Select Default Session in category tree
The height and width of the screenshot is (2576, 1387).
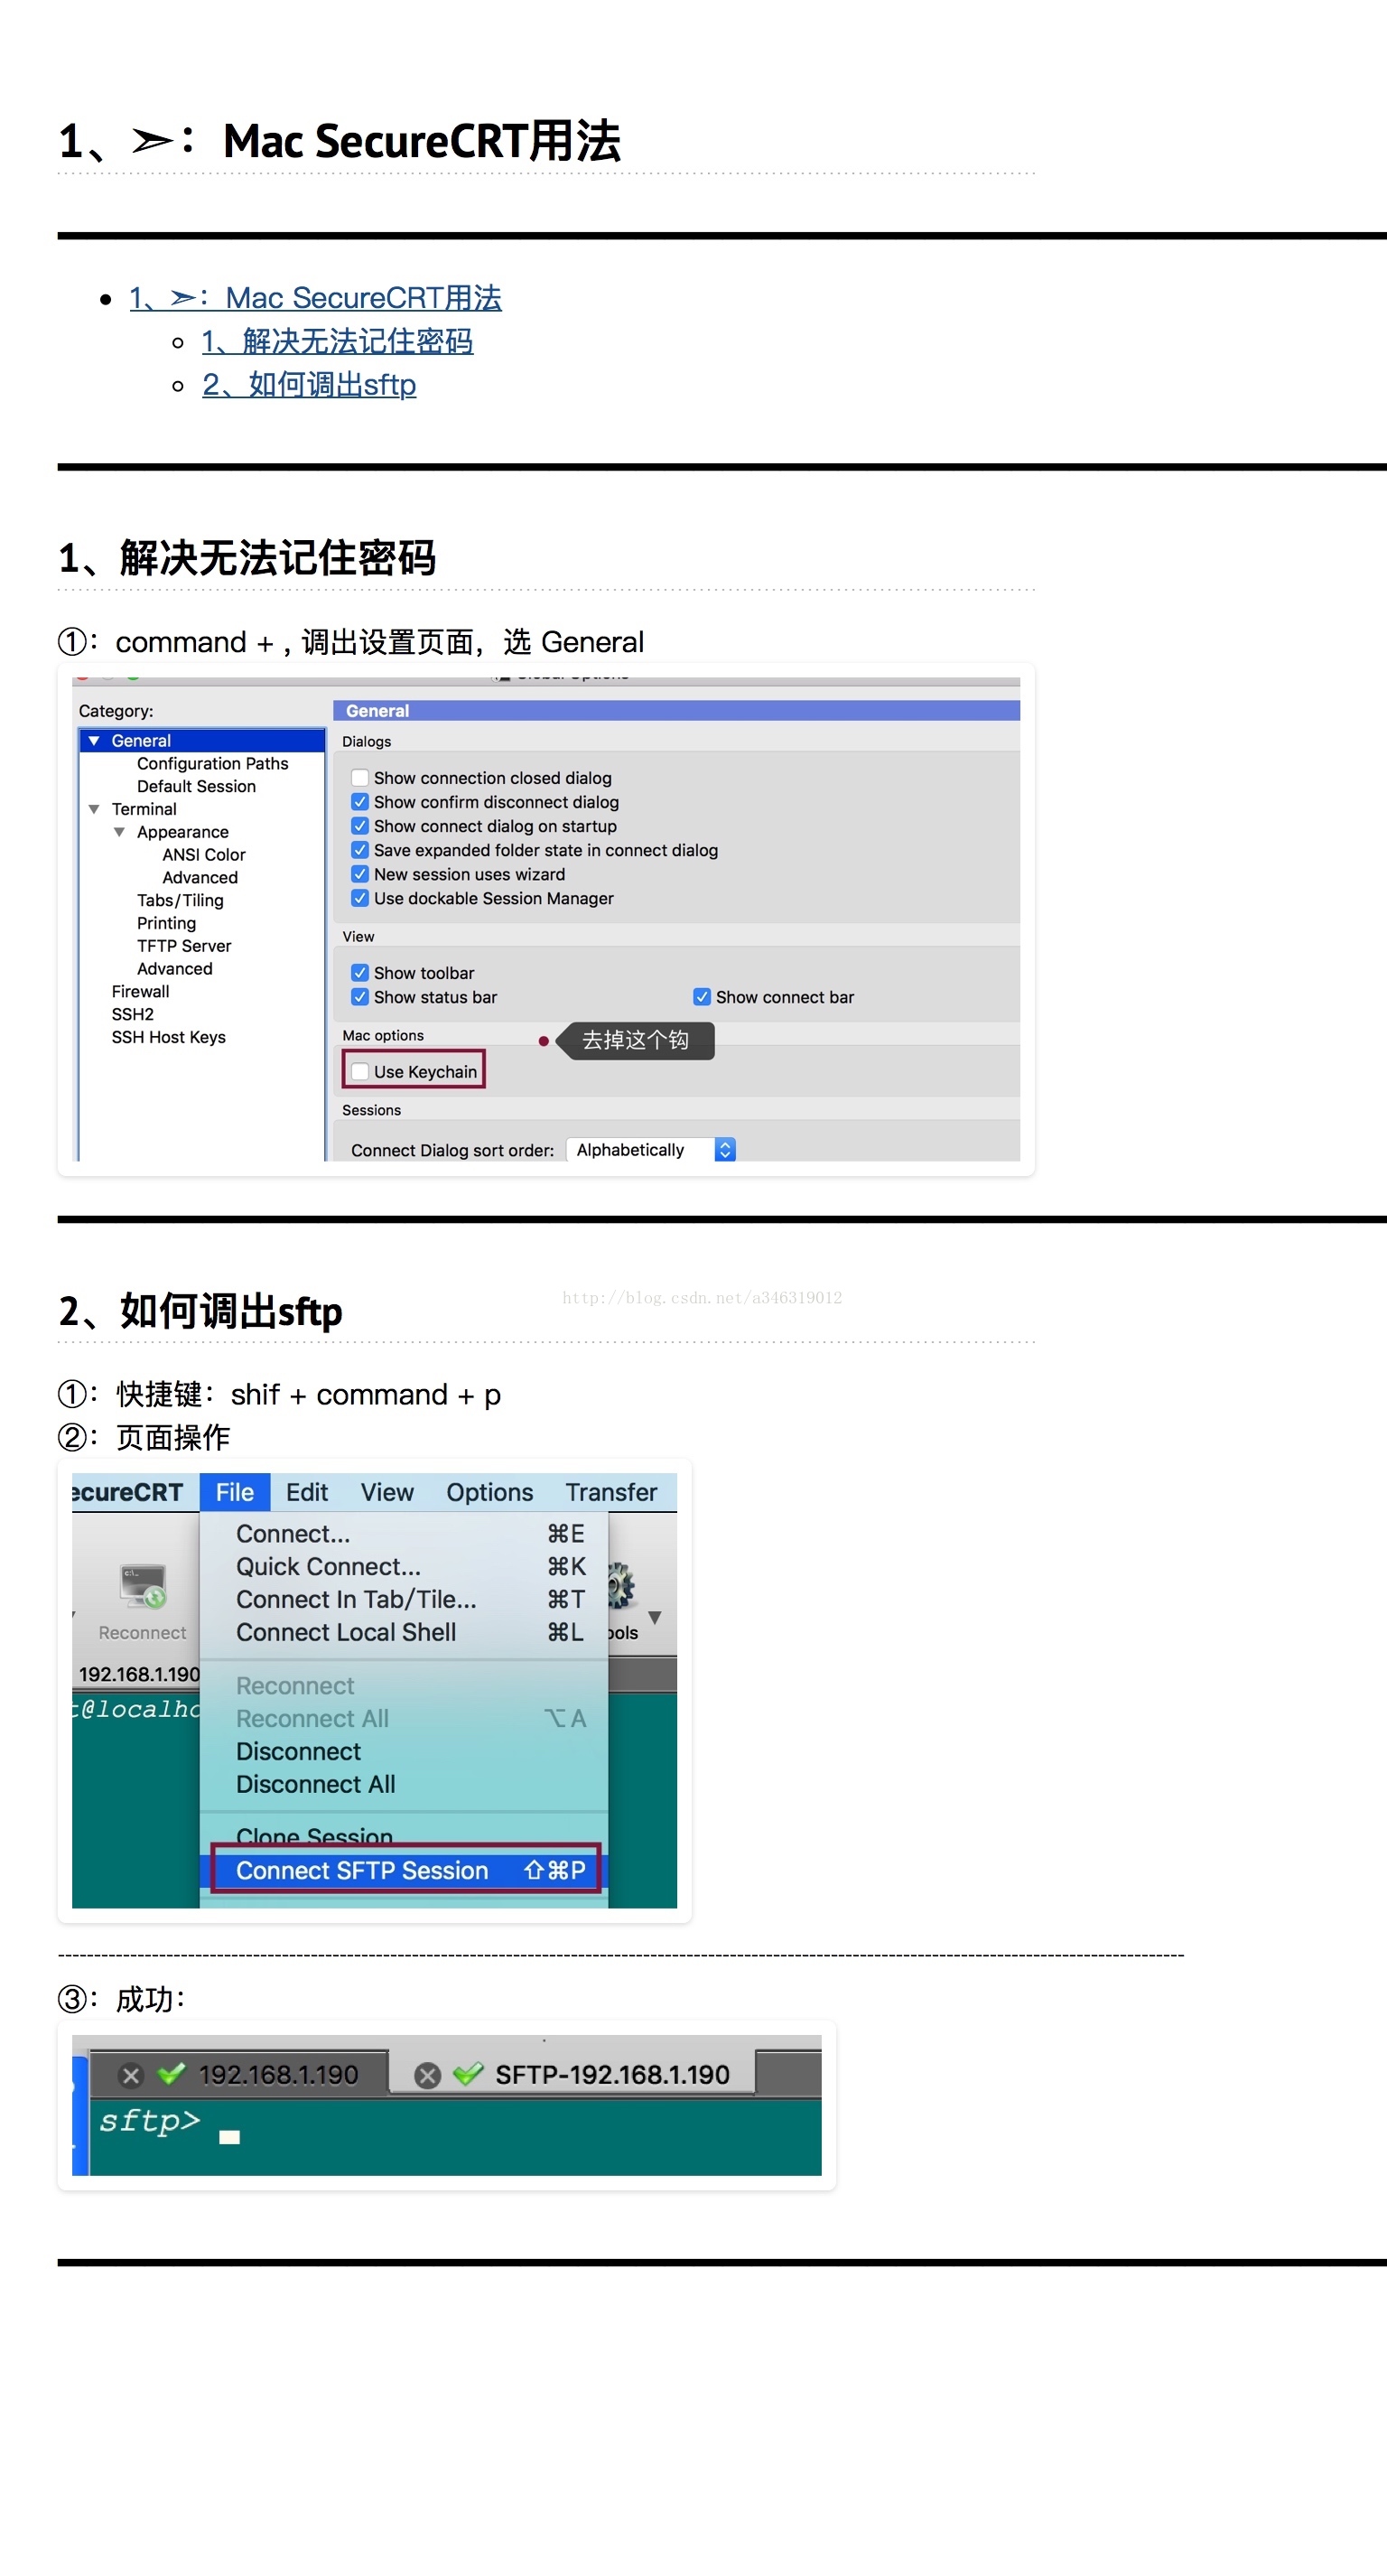(196, 787)
